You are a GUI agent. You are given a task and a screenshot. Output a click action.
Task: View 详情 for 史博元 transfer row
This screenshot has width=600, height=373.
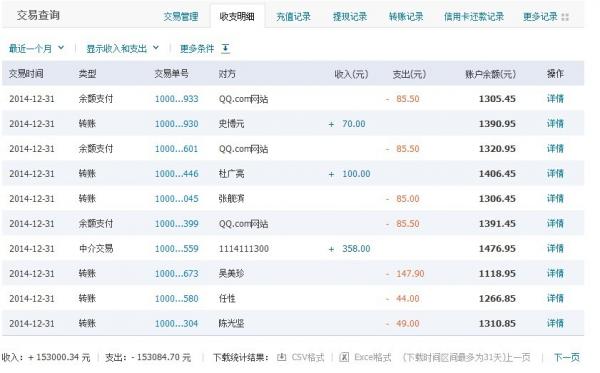coord(555,124)
